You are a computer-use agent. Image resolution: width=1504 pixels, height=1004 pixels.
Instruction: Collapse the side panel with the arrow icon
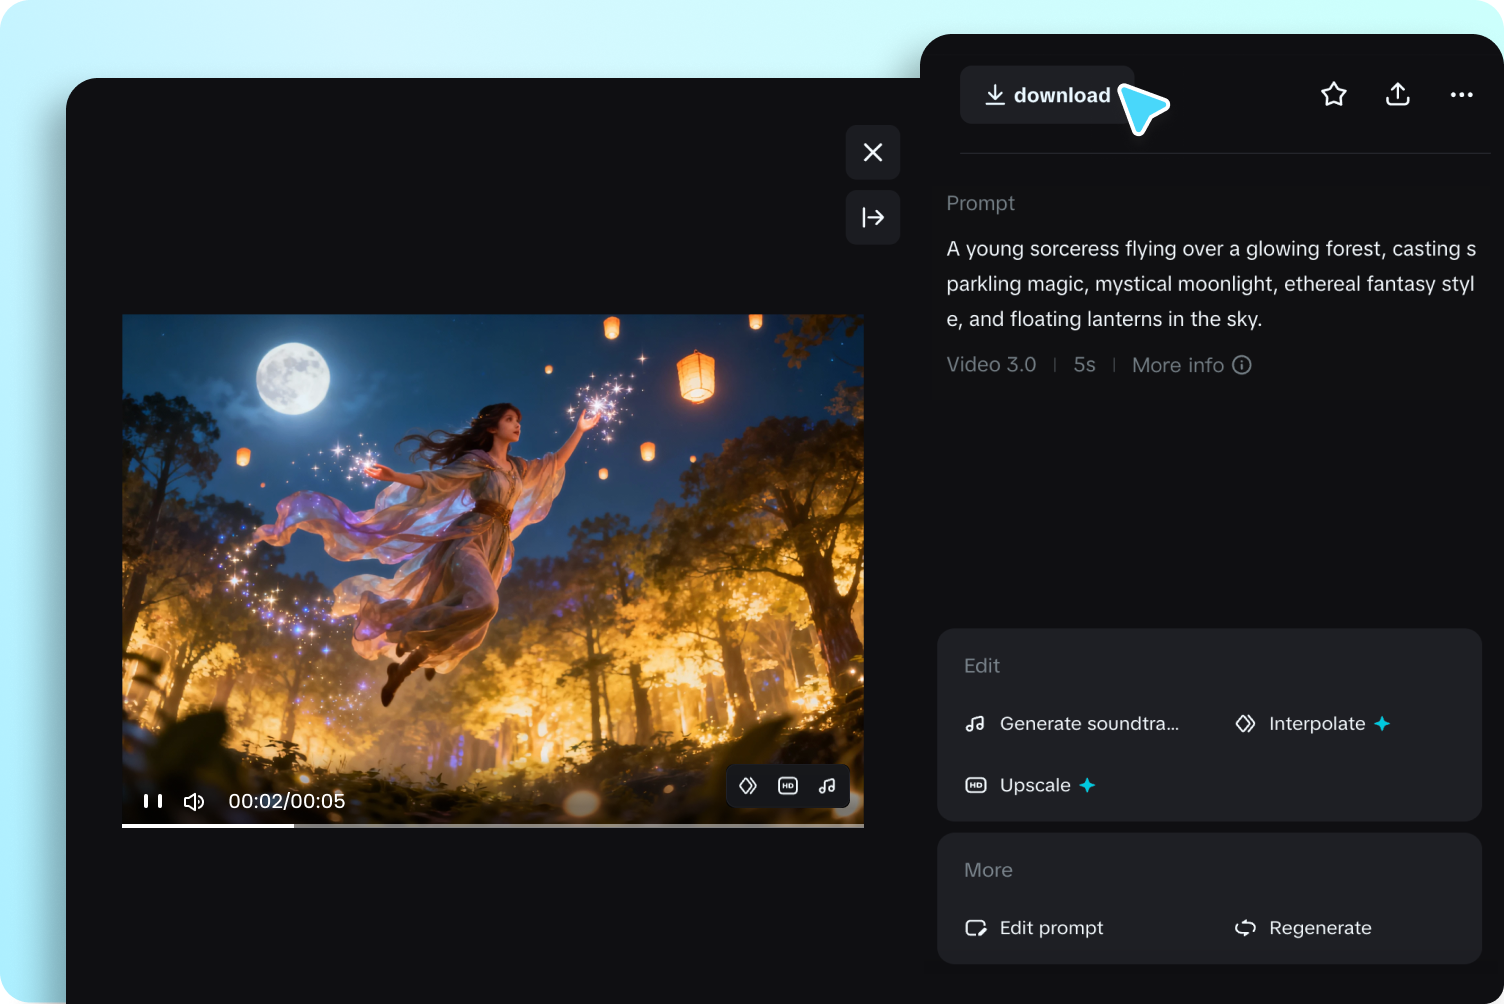[x=873, y=217]
